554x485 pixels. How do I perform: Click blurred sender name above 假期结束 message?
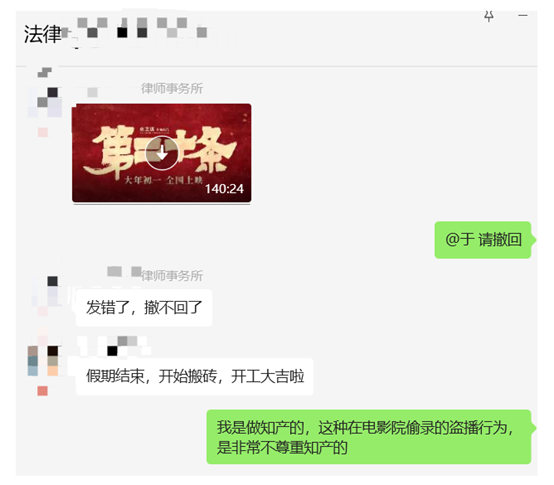(114, 346)
